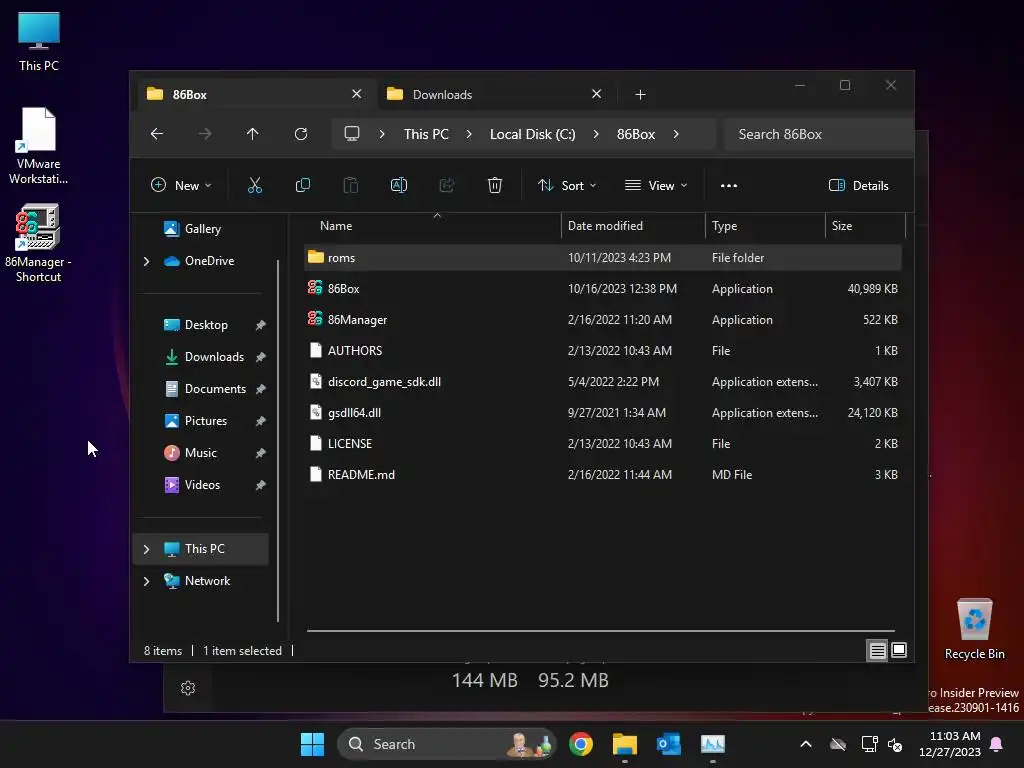Expand the OneDrive tree node

(x=146, y=261)
